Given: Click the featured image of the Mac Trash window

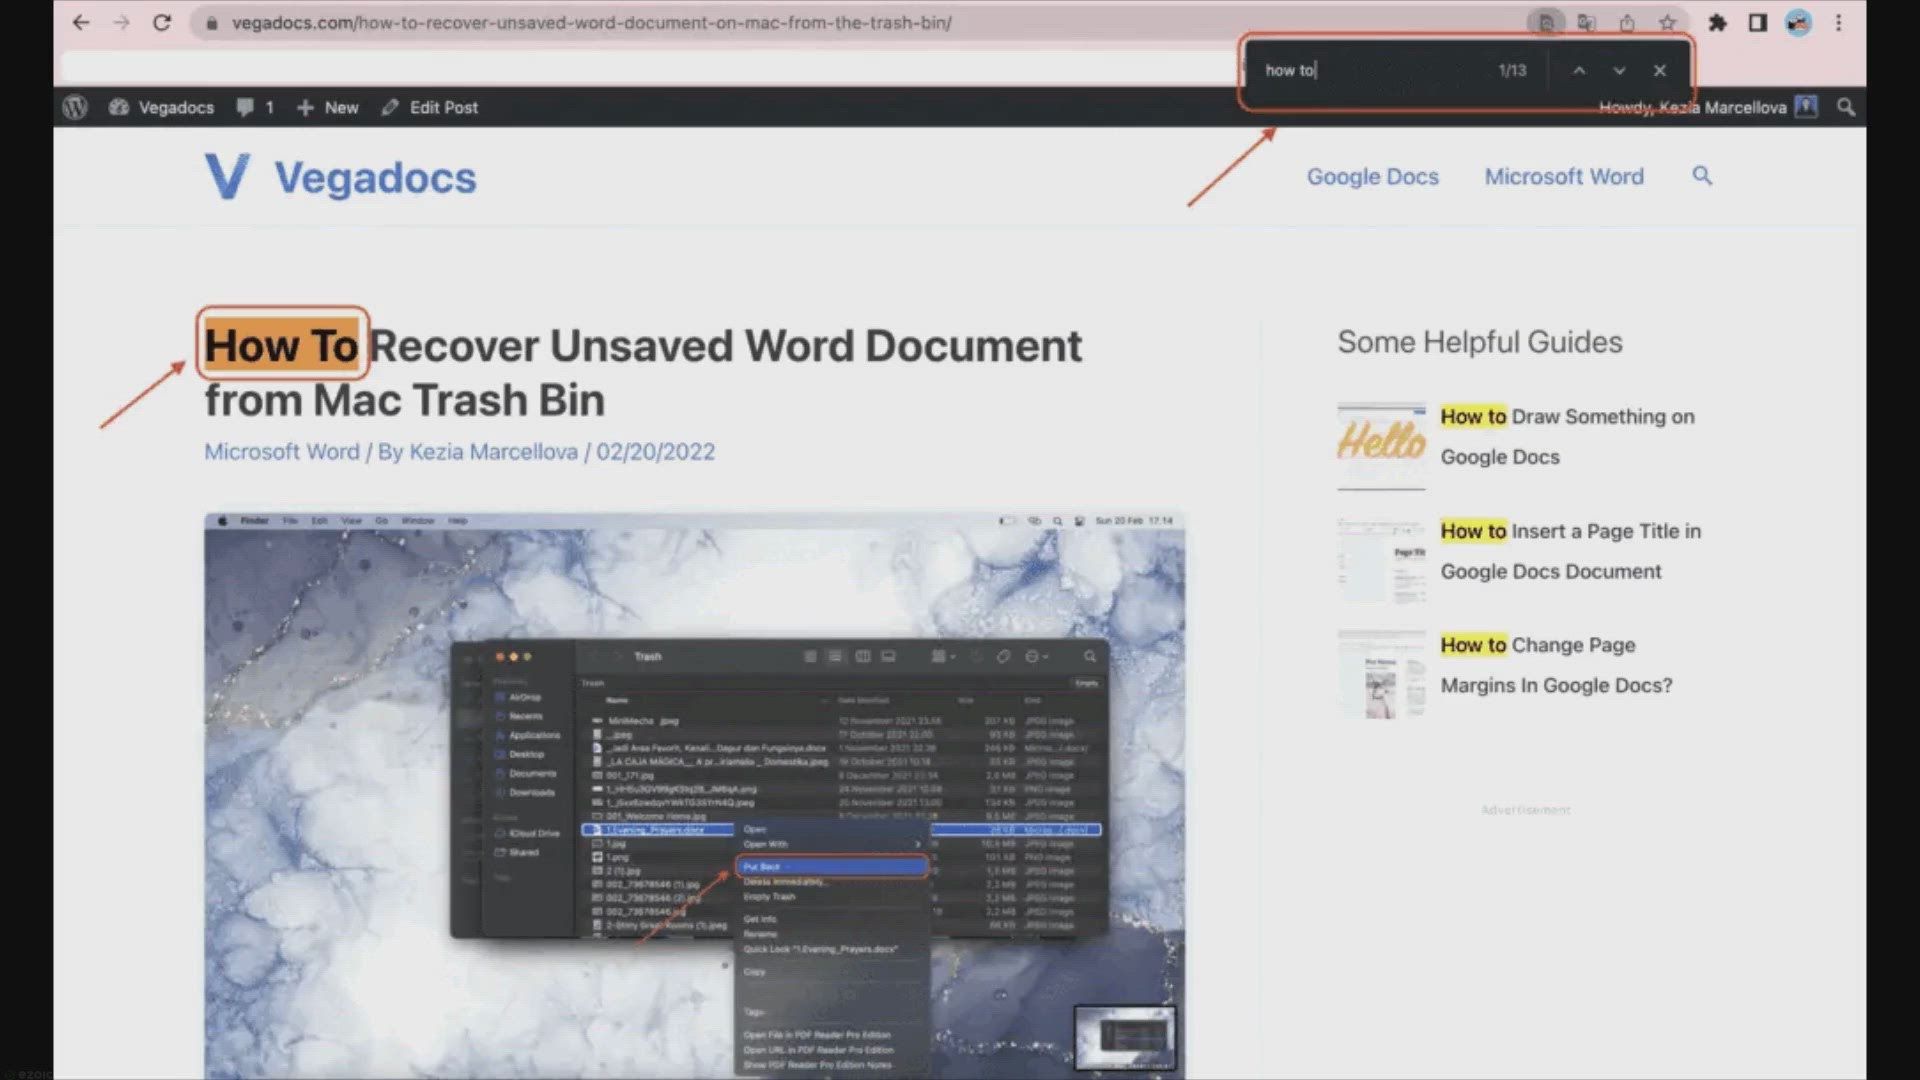Looking at the screenshot, I should pyautogui.click(x=695, y=795).
